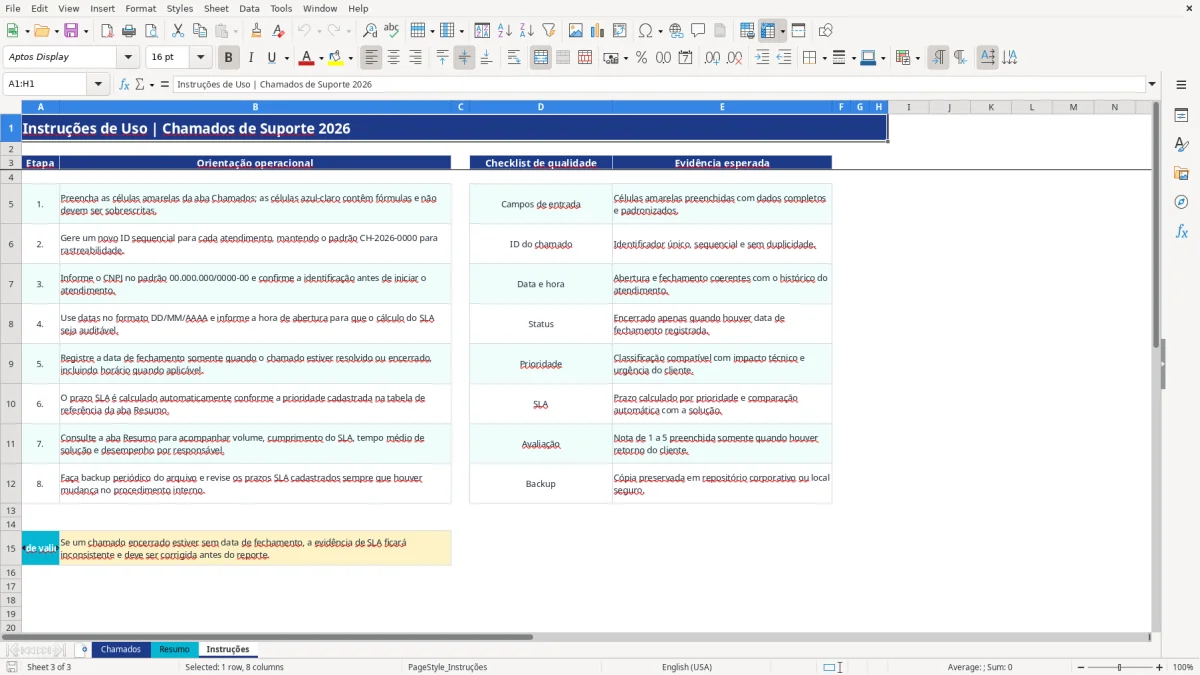Insert hyperlink globe icon

coord(676,31)
